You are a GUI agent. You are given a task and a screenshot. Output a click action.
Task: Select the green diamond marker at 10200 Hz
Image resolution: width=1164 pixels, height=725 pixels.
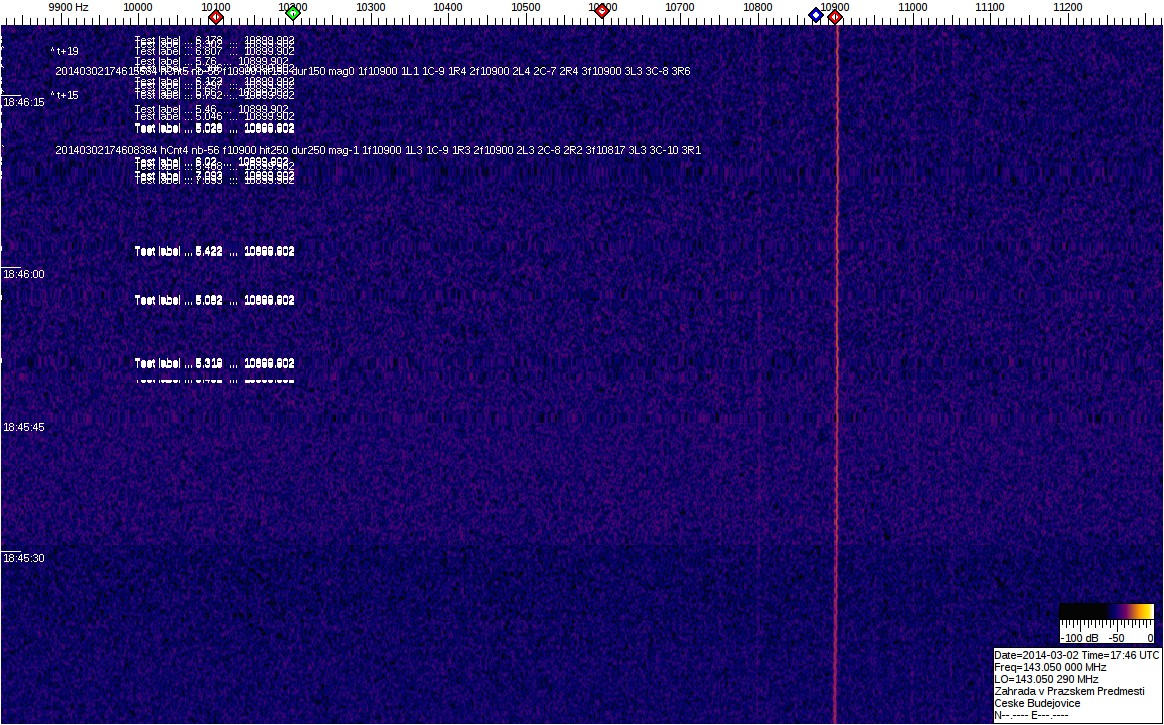click(293, 13)
